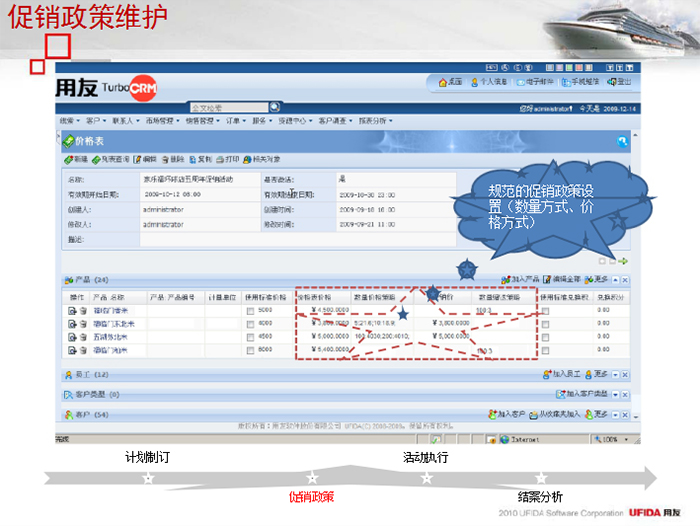Click the green arrow below the detail form
The height and width of the screenshot is (526, 700).
pyautogui.click(x=623, y=261)
